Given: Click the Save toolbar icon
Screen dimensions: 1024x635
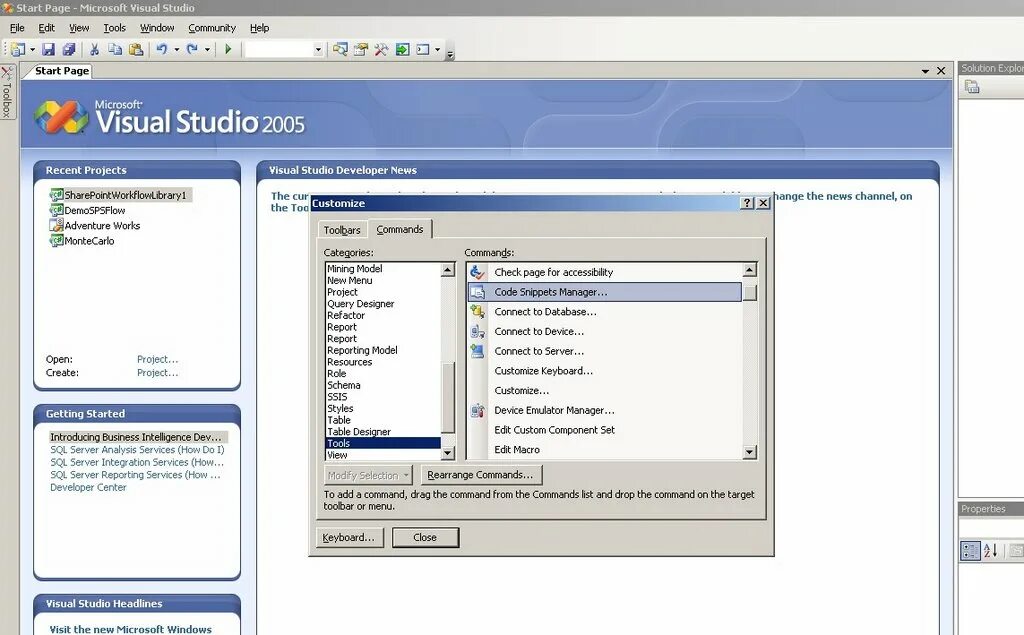Looking at the screenshot, I should tap(48, 49).
